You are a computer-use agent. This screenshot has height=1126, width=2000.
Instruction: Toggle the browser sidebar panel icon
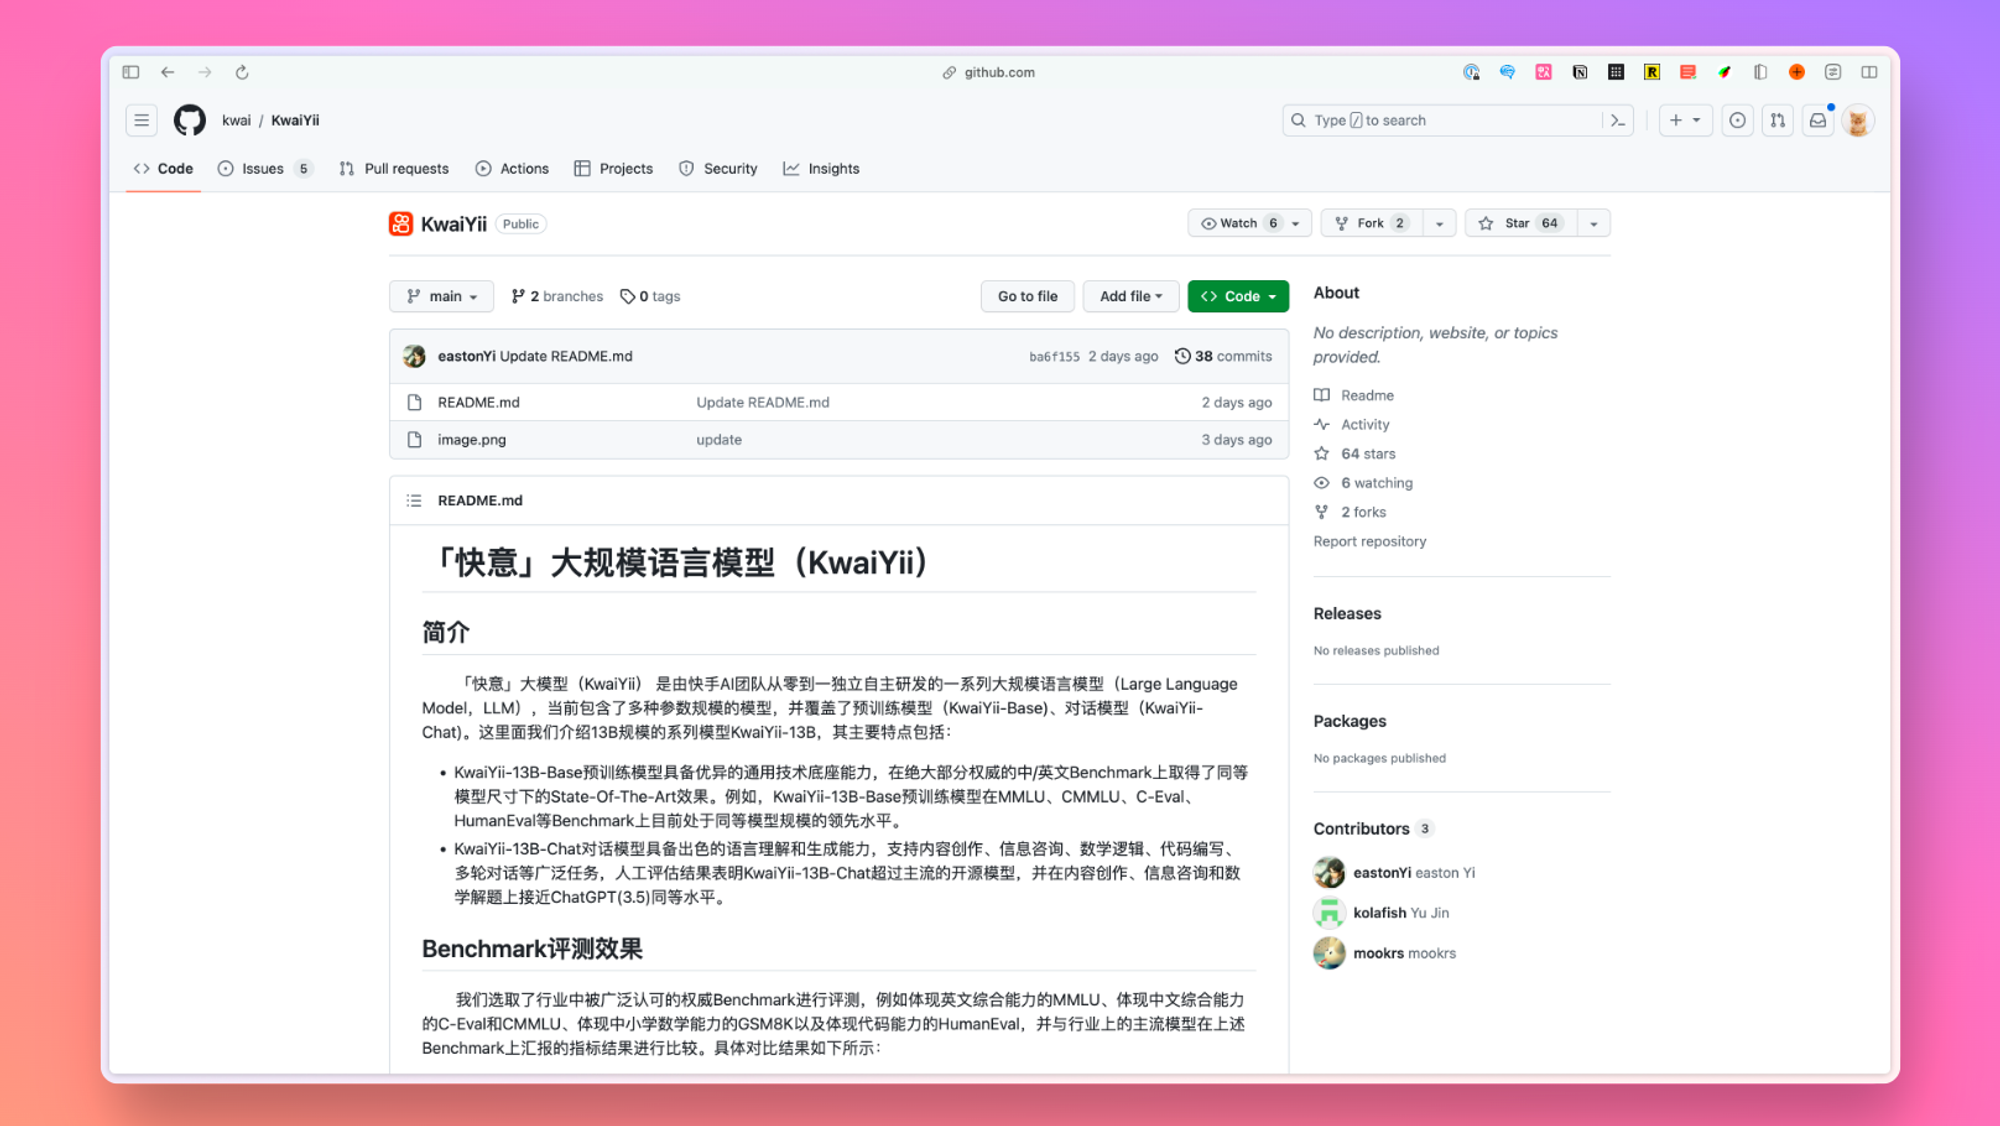(x=131, y=72)
